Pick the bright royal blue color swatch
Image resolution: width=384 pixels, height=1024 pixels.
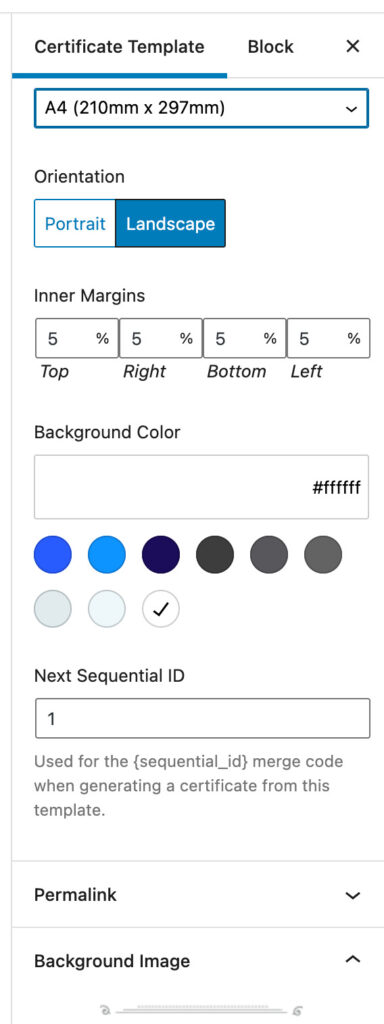point(52,554)
